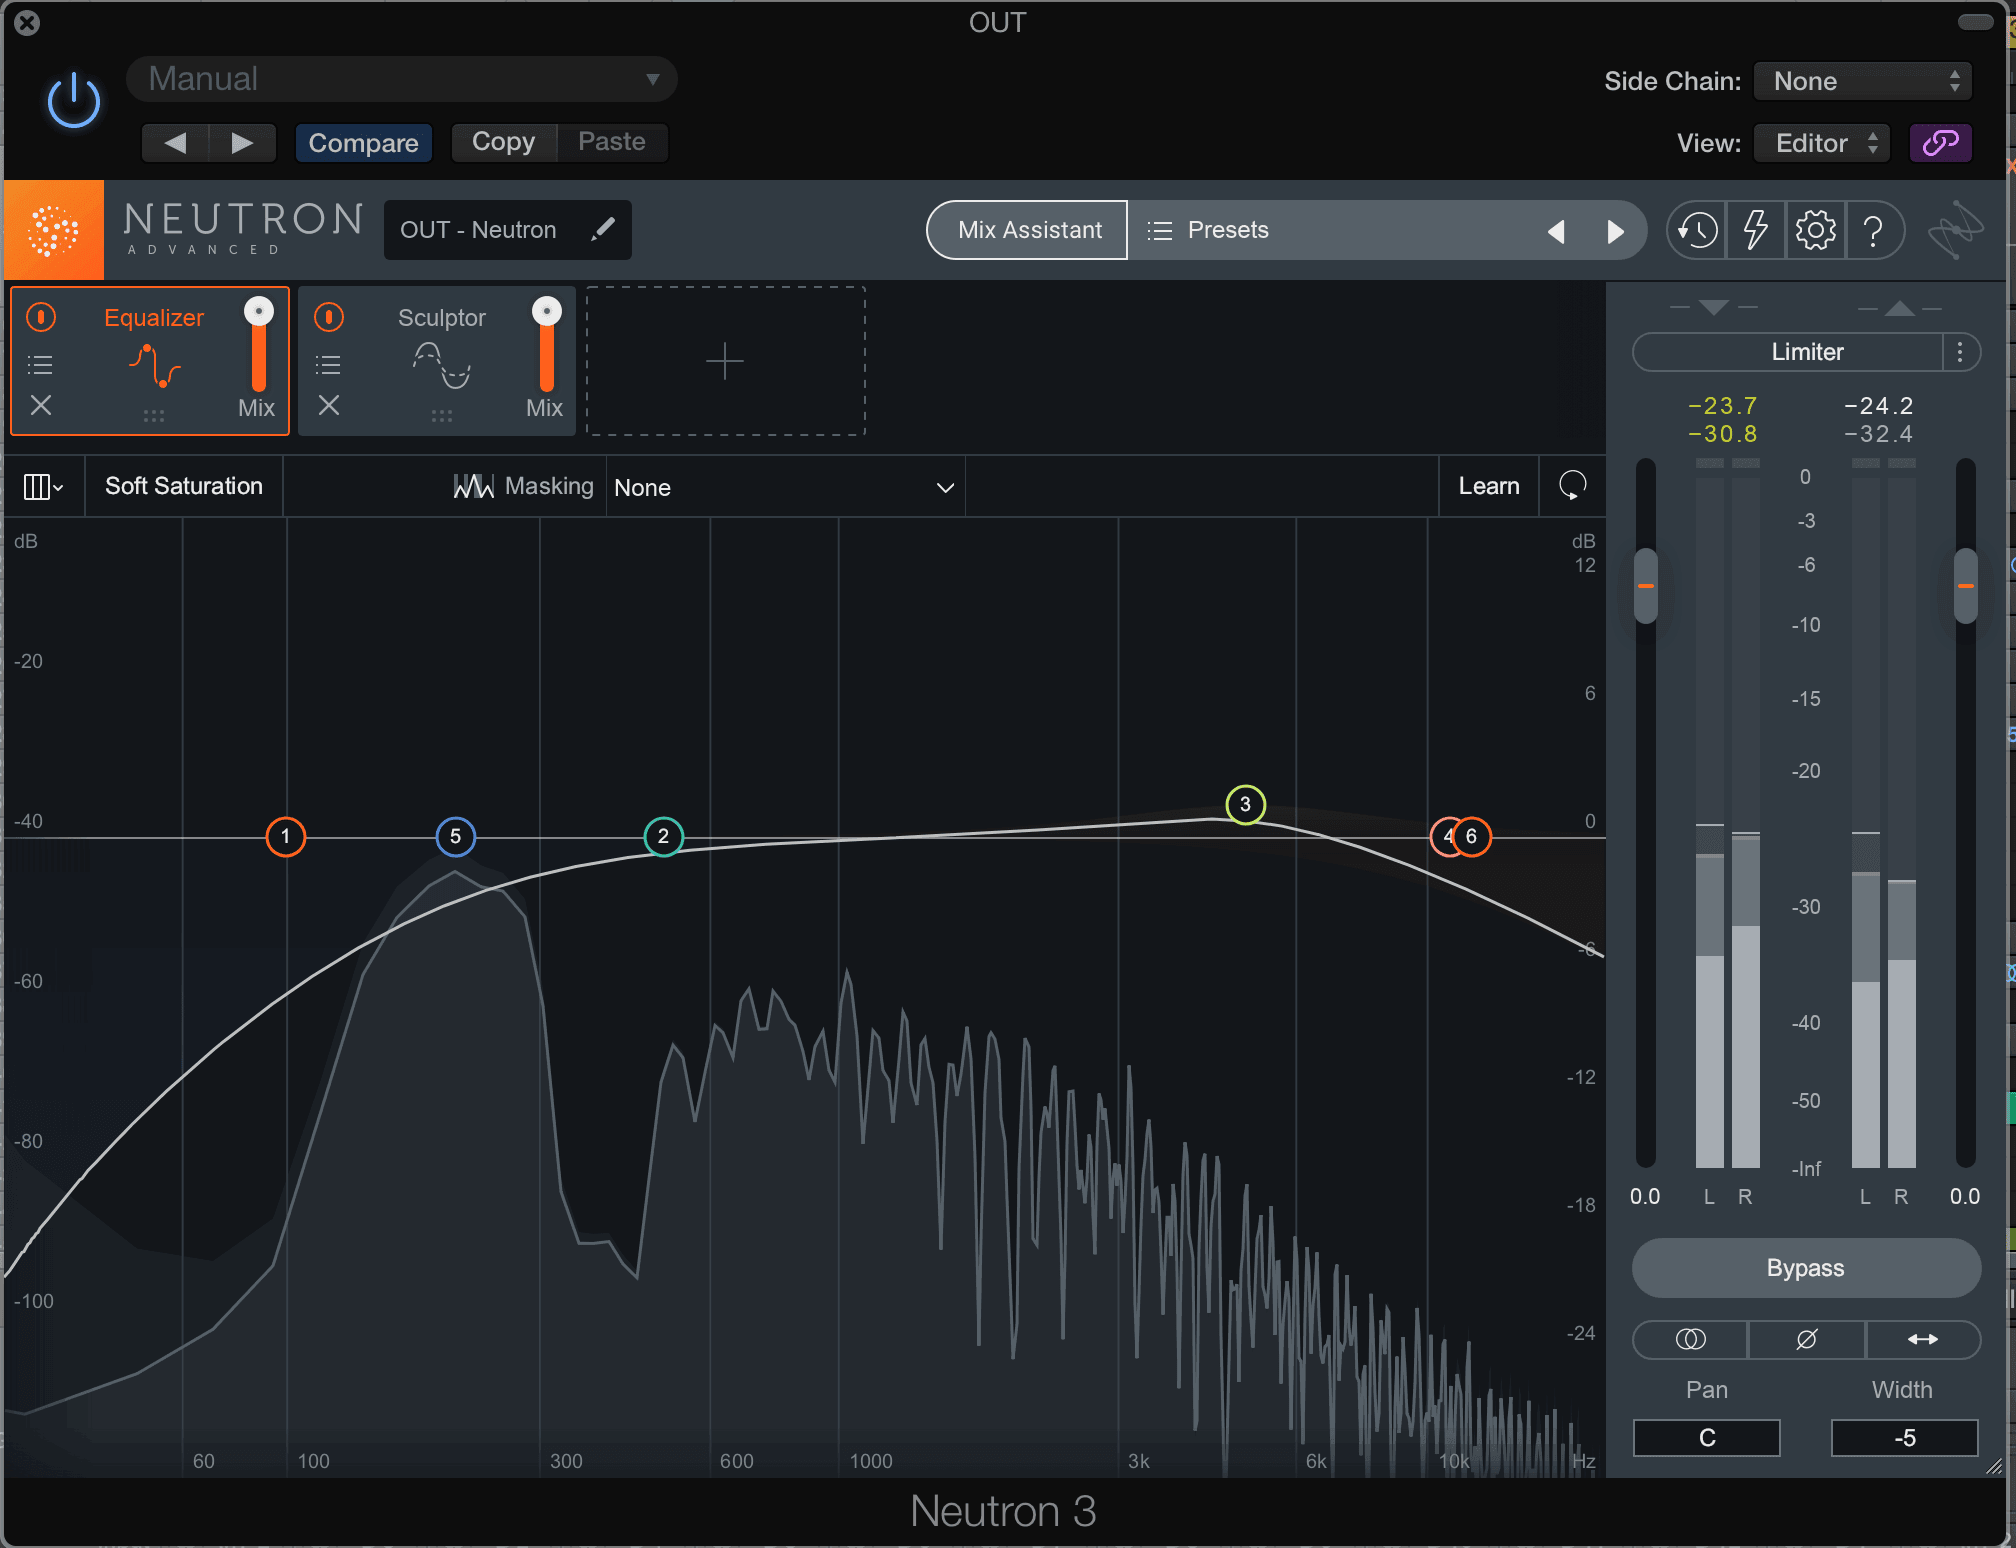This screenshot has height=1548, width=2016.
Task: Remove the Sculptor module with X
Action: (x=329, y=405)
